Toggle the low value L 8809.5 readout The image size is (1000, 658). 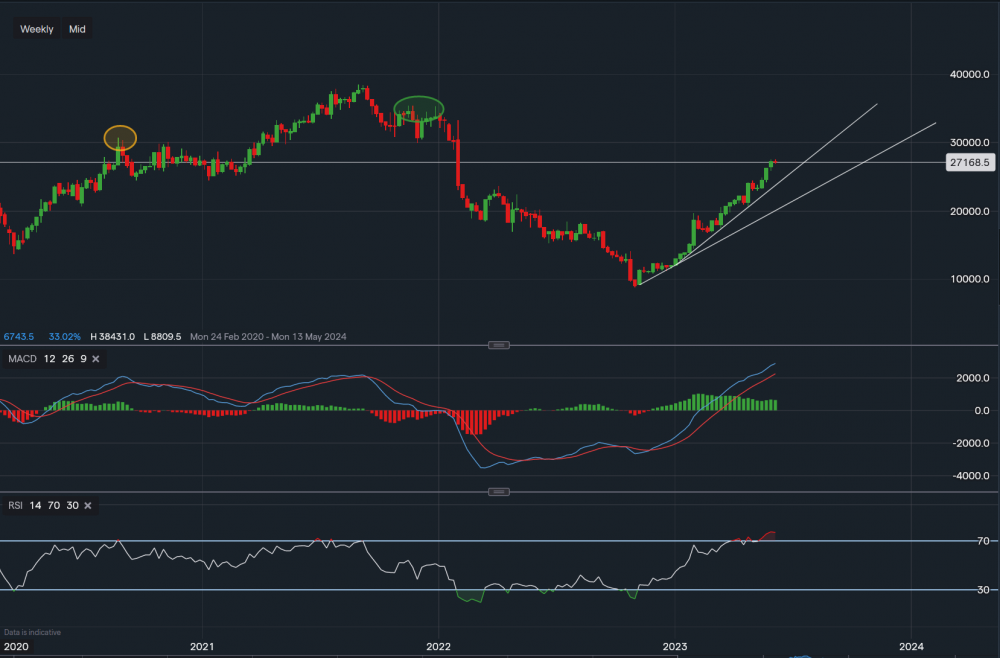[x=163, y=337]
